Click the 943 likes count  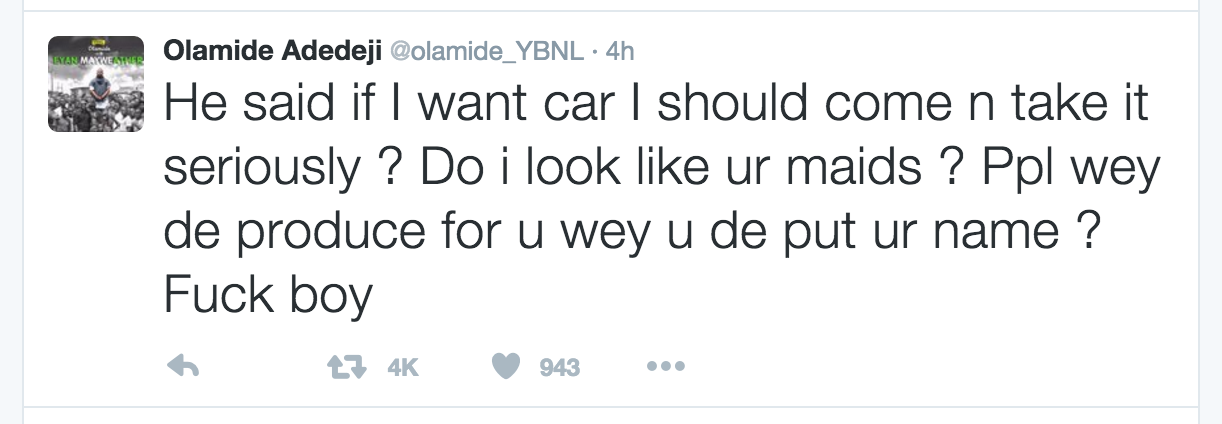pyautogui.click(x=560, y=369)
